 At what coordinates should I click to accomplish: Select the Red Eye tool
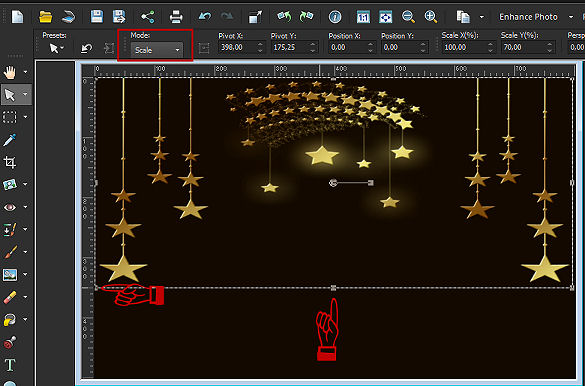pyautogui.click(x=10, y=207)
